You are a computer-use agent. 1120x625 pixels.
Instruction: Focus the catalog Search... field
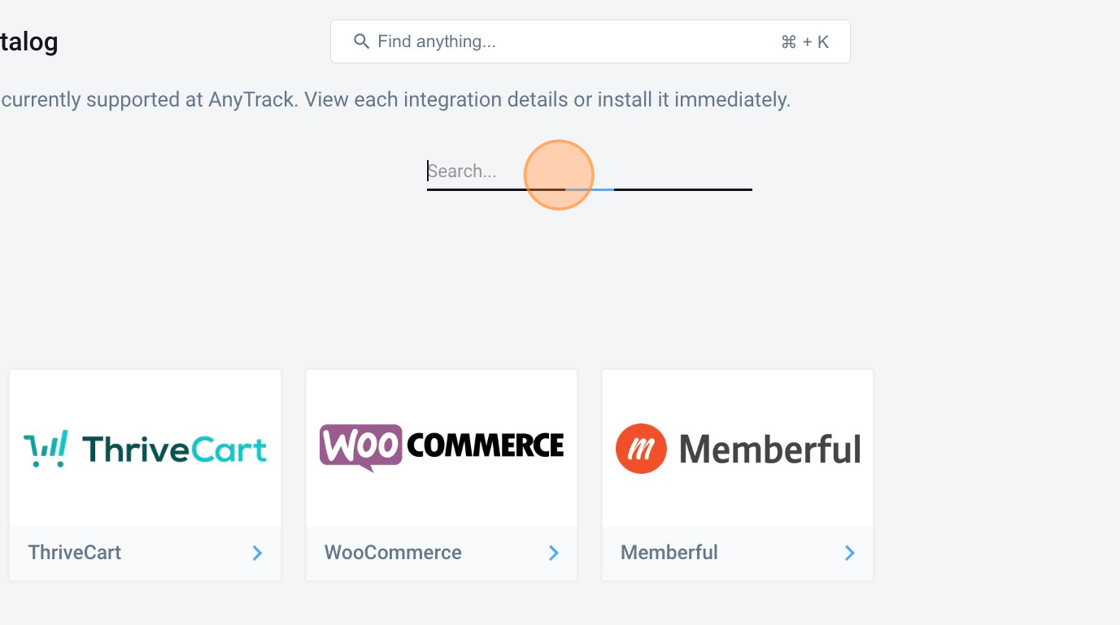point(589,171)
